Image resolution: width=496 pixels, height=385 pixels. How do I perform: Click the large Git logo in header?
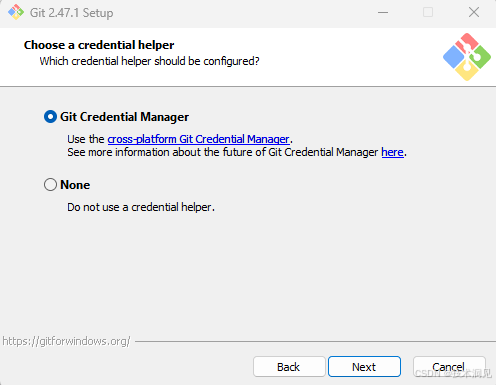pos(467,57)
